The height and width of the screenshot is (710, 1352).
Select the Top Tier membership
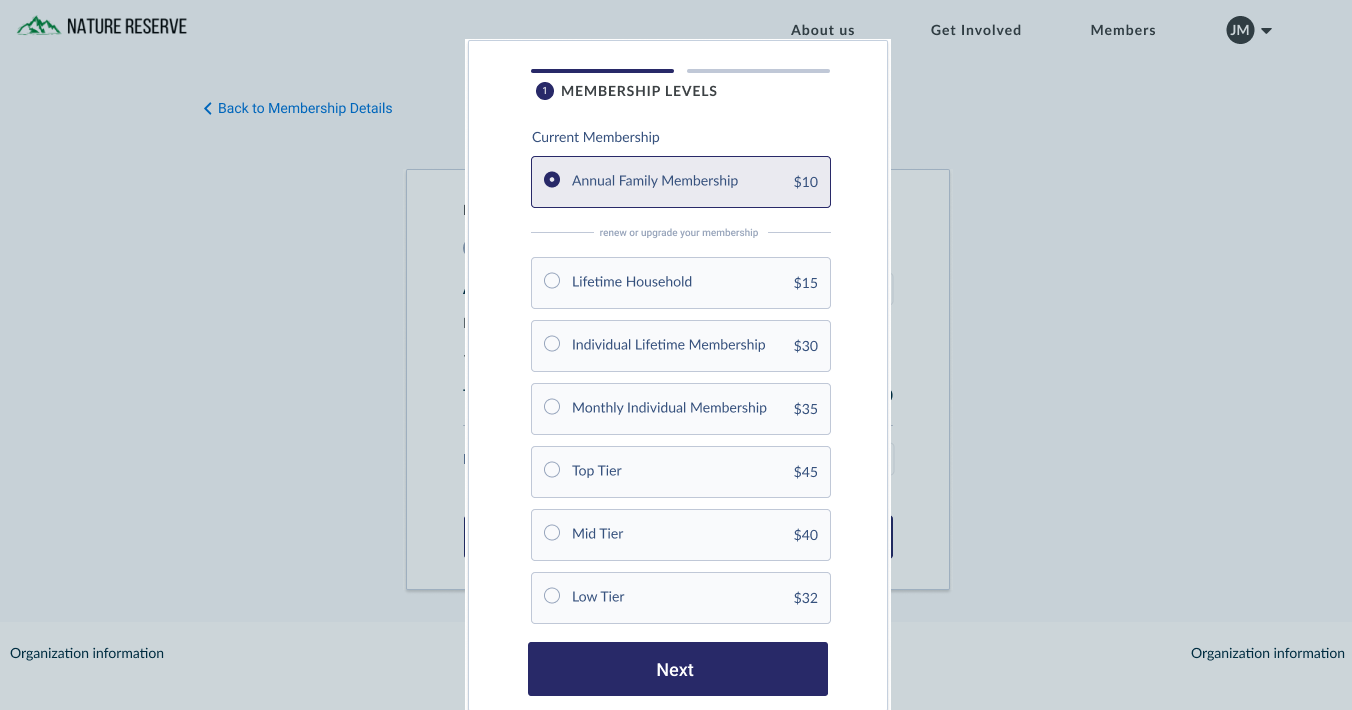(x=681, y=472)
